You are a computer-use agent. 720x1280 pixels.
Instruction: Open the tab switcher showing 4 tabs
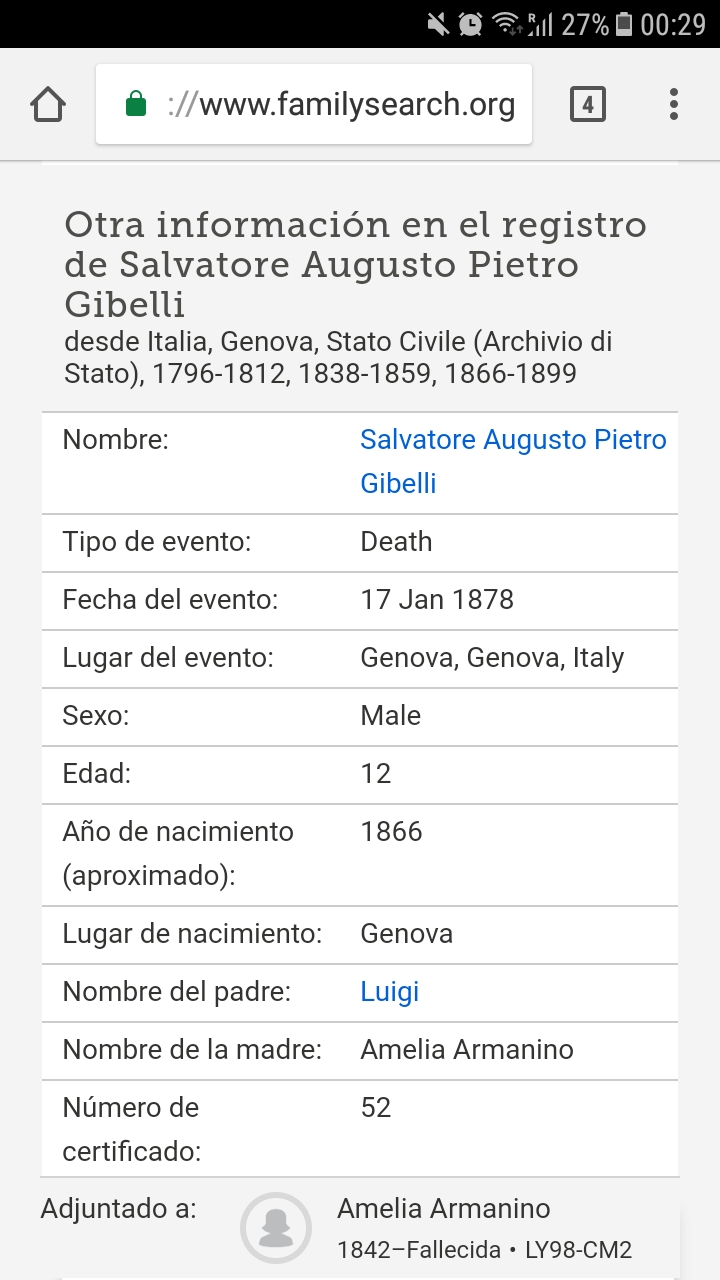(x=588, y=104)
